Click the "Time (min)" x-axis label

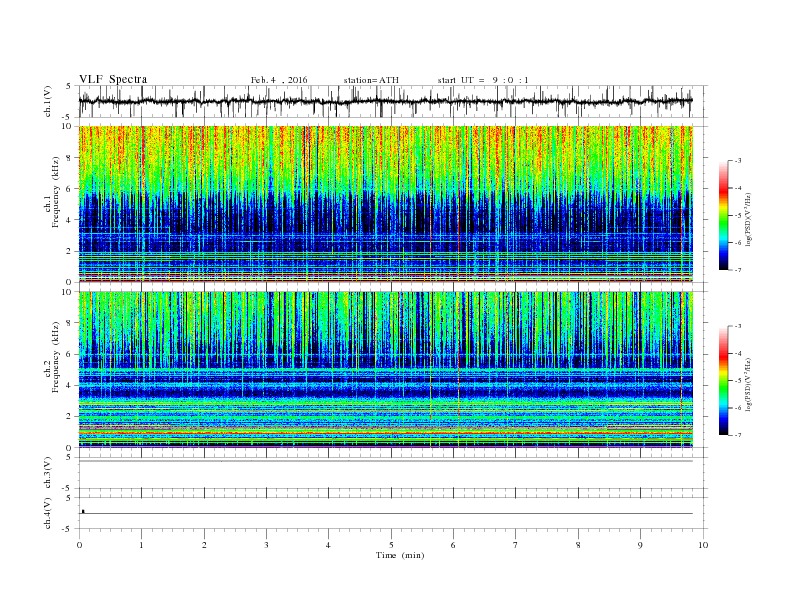pyautogui.click(x=400, y=555)
